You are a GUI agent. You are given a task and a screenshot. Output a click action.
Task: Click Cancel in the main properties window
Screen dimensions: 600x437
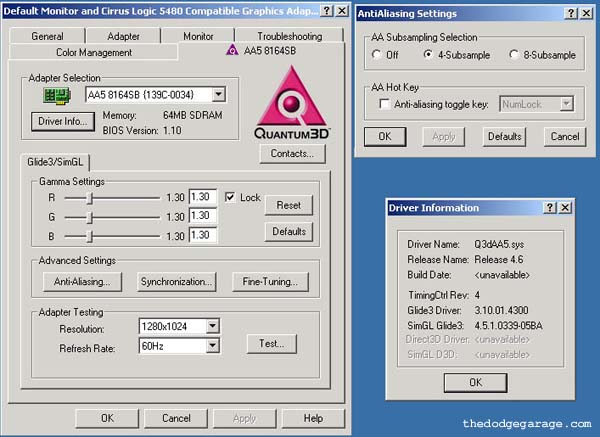pyautogui.click(x=176, y=418)
